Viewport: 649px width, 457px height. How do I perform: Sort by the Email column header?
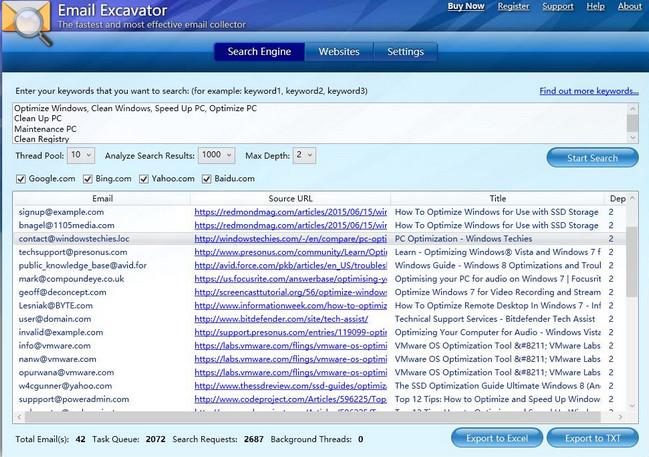[102, 199]
